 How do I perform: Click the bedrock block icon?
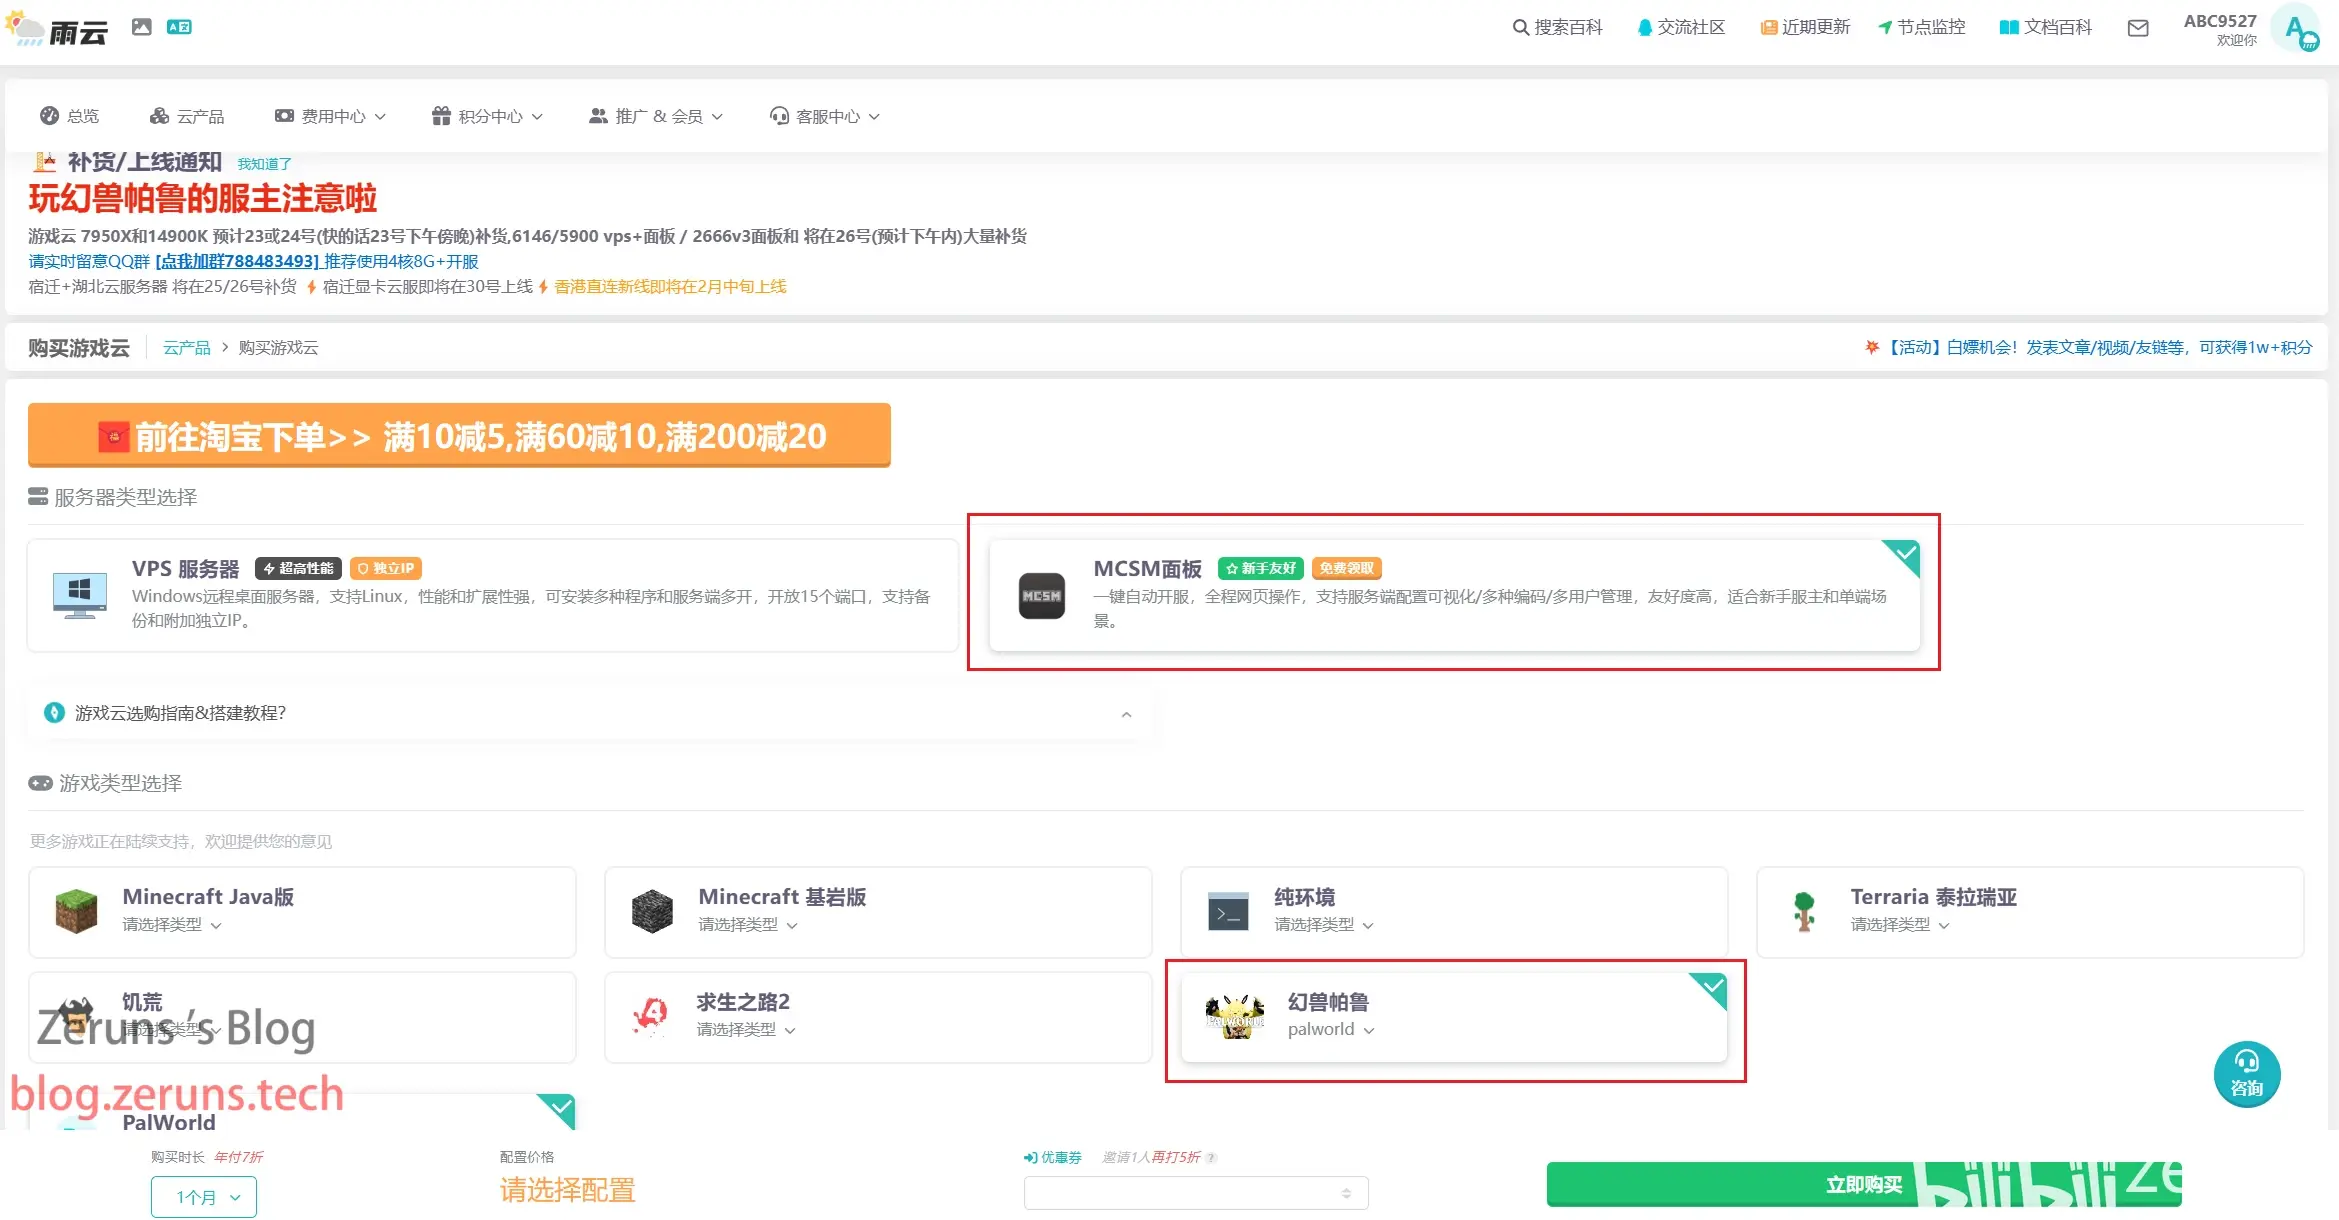pos(652,911)
